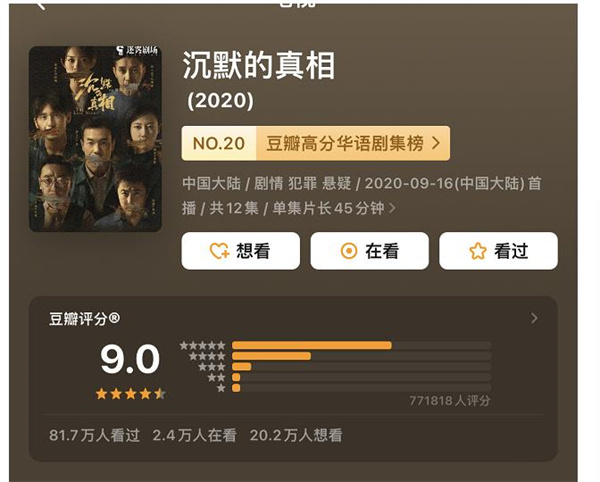600x482 pixels.
Task: Click the four-star row label icons
Action: tap(207, 356)
